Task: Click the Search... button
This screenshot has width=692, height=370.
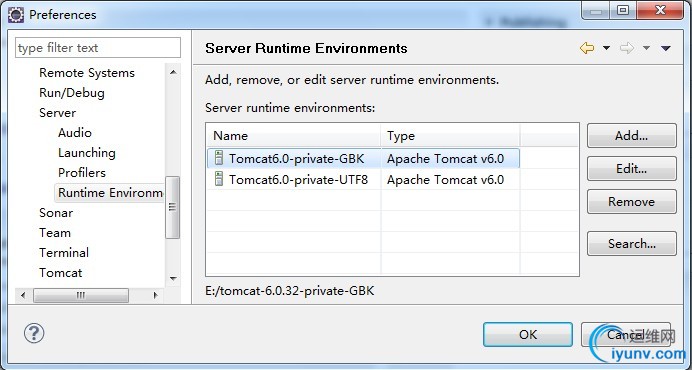Action: [x=632, y=243]
